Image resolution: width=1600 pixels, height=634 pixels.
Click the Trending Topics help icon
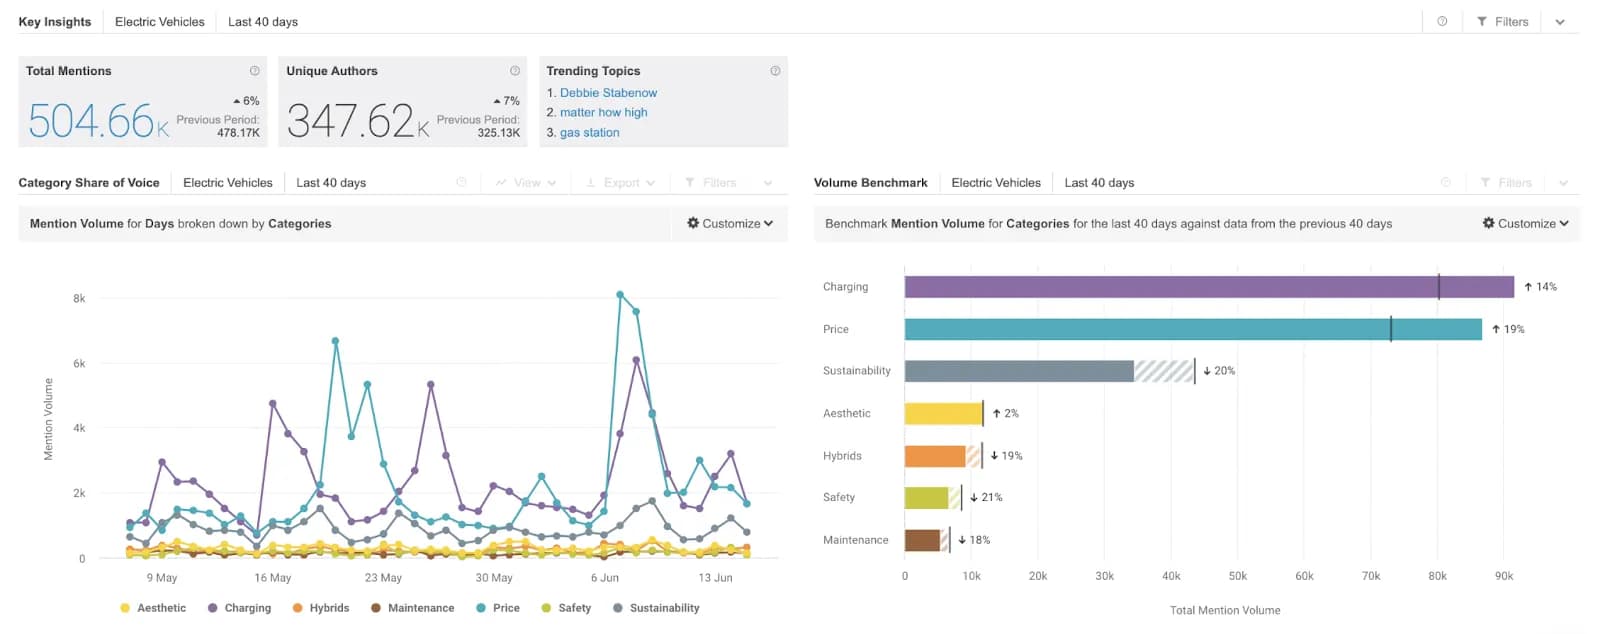(x=775, y=71)
